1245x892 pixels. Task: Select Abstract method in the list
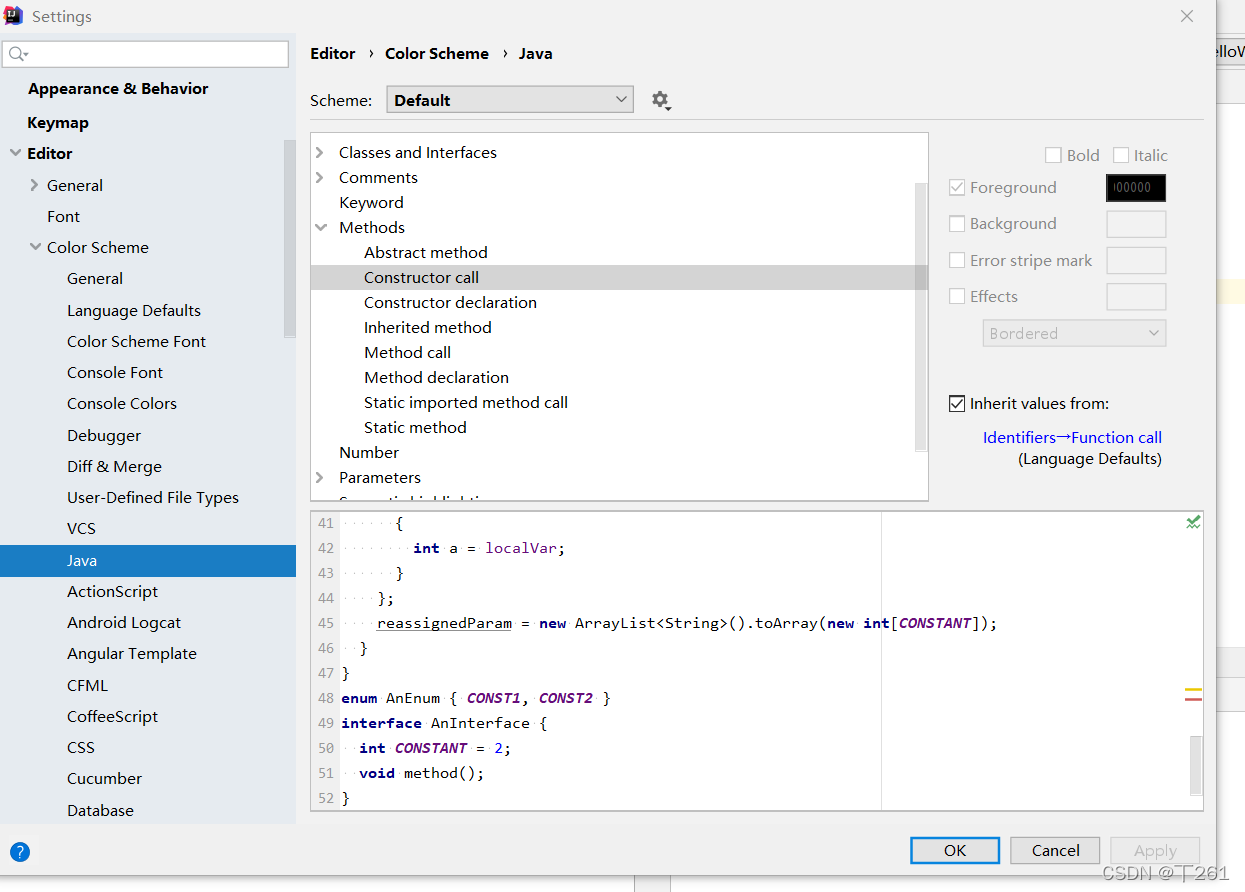click(x=426, y=252)
